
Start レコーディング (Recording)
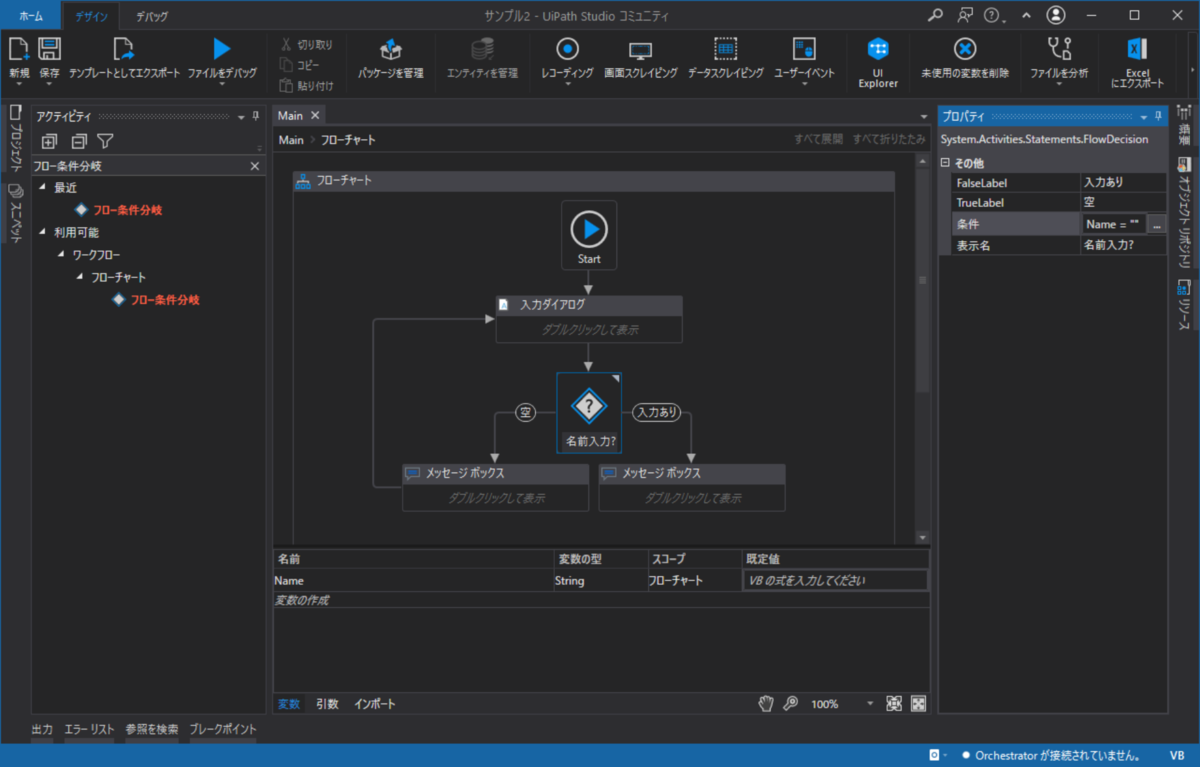(x=567, y=58)
